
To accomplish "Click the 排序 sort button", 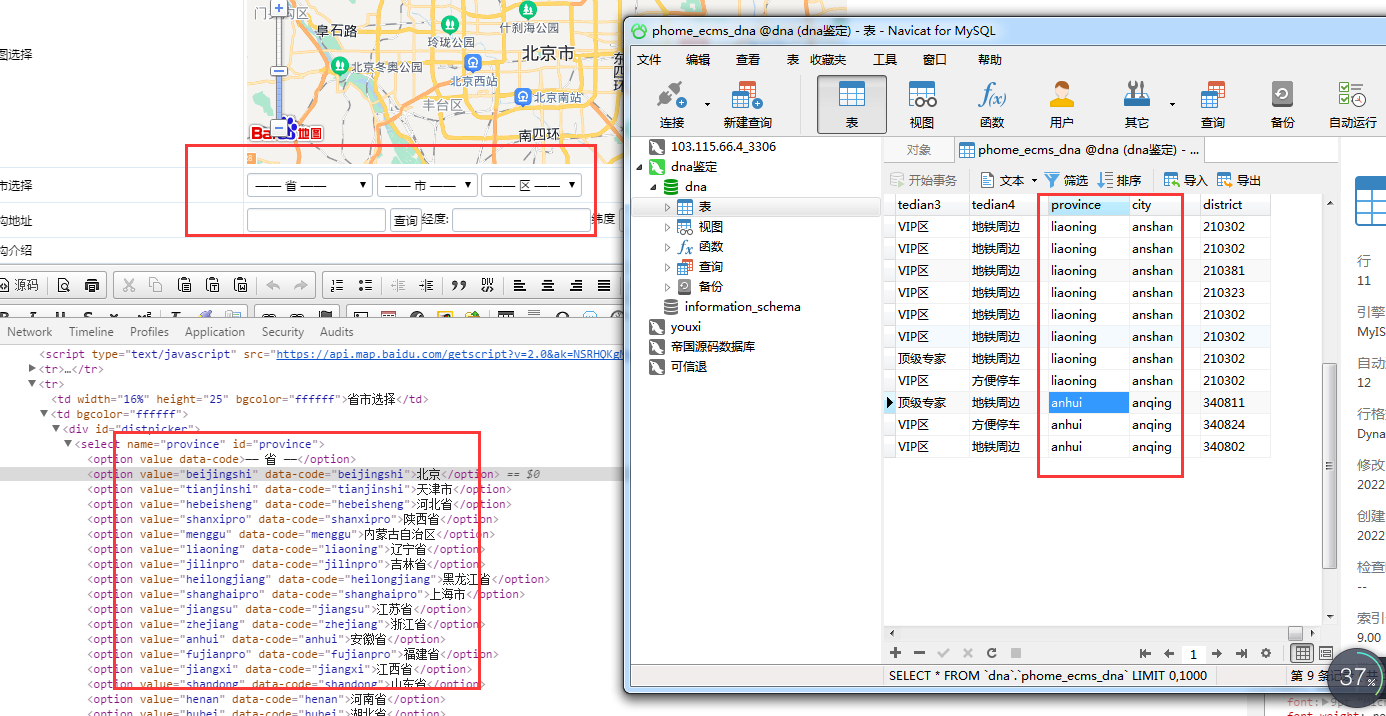I will [x=1119, y=180].
